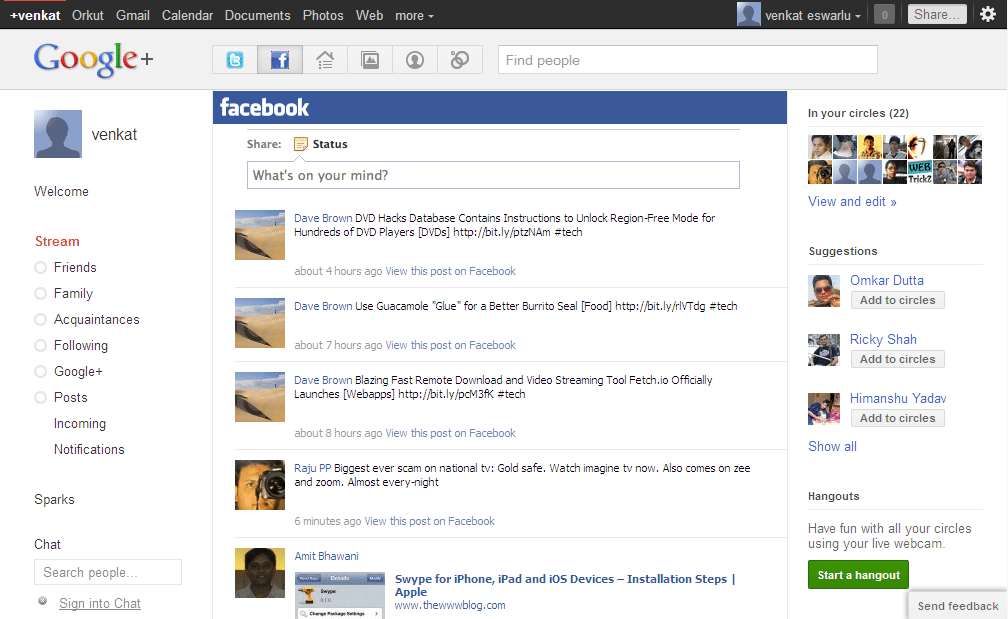Viewport: 1008px width, 619px height.
Task: Click Raju PP's camera avatar
Action: point(260,485)
